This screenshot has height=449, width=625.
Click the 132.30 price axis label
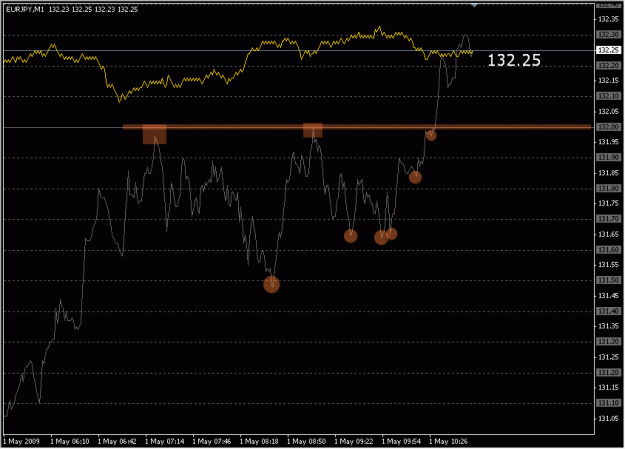(x=609, y=35)
